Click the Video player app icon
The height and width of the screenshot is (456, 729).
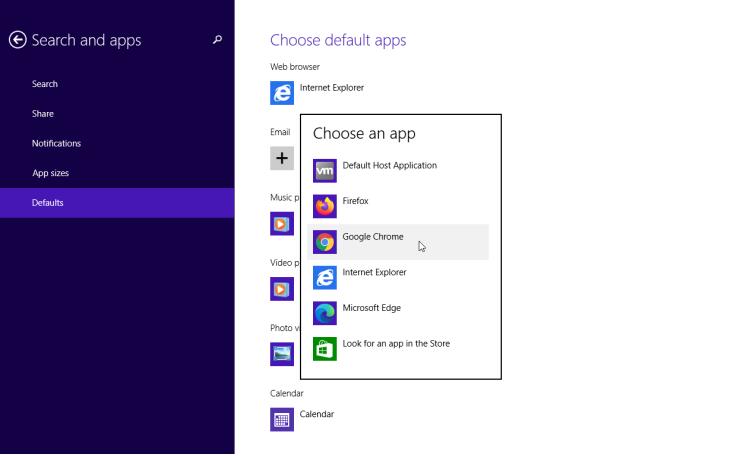282,289
